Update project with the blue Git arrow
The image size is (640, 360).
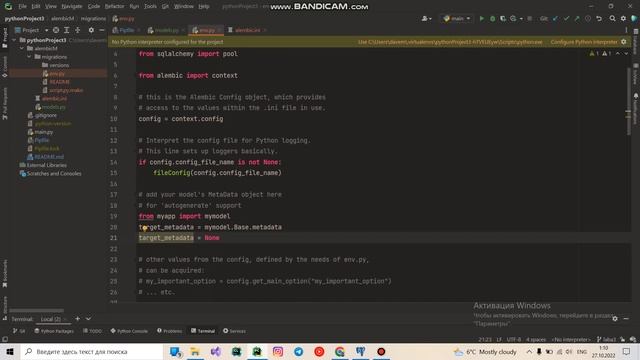[556, 18]
